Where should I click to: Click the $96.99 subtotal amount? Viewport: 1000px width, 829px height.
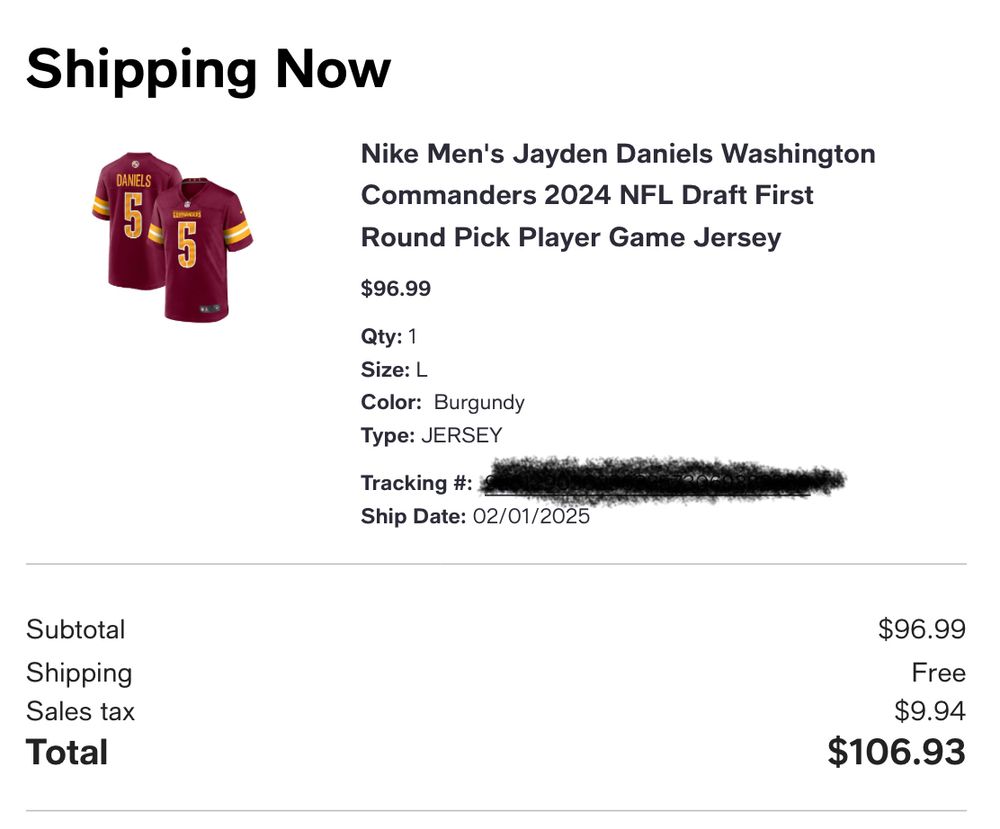(x=921, y=629)
